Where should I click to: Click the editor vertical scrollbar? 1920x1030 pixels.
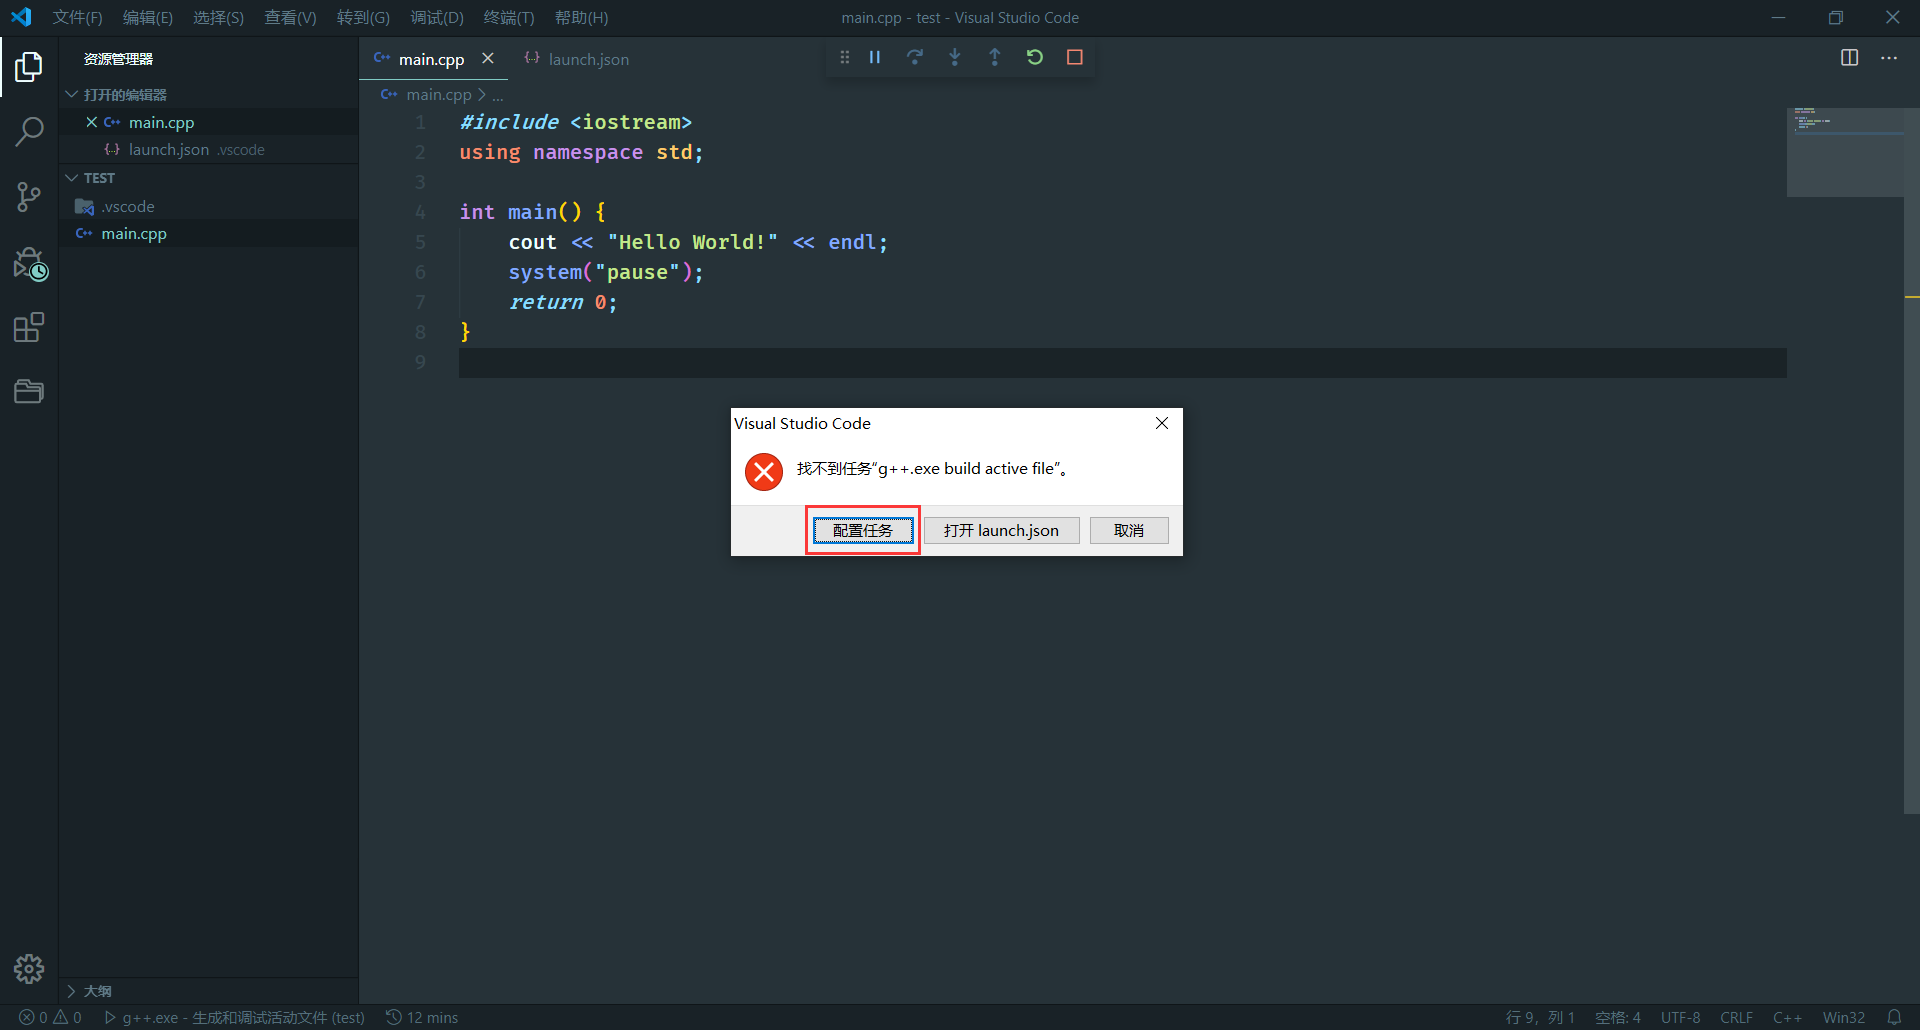1912,460
